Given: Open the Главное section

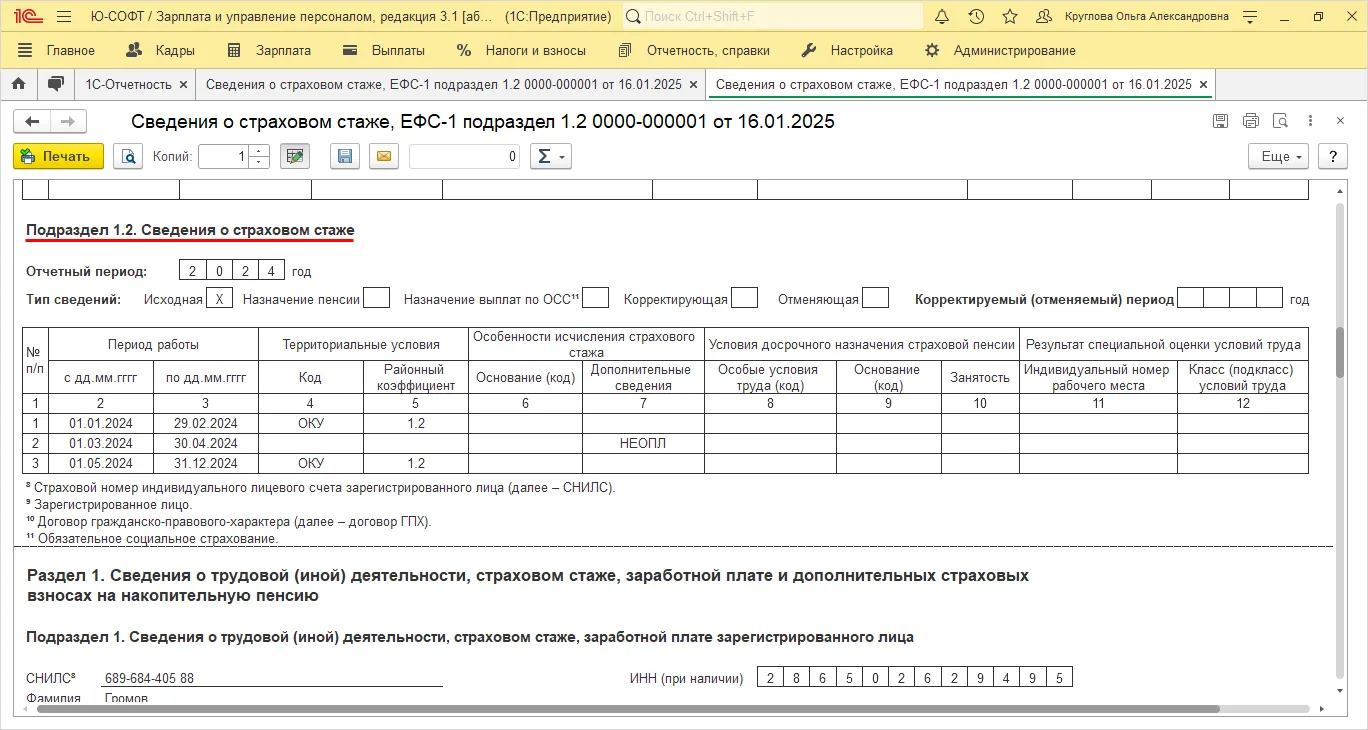Looking at the screenshot, I should [57, 50].
